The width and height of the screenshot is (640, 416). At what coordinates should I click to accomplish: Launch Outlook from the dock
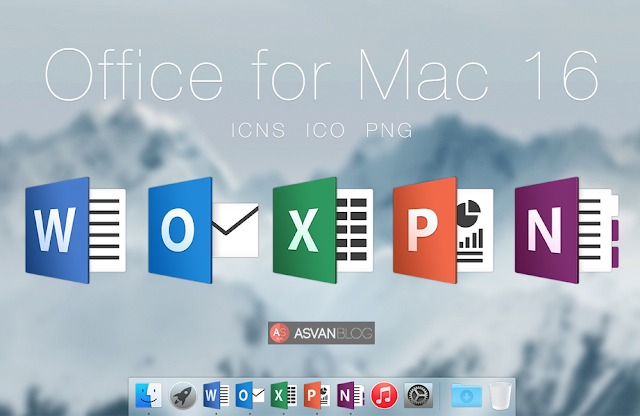coord(250,395)
